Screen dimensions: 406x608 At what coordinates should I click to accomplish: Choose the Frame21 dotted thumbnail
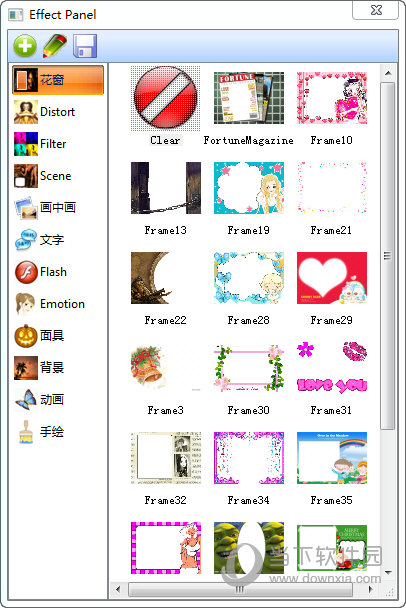coord(332,188)
